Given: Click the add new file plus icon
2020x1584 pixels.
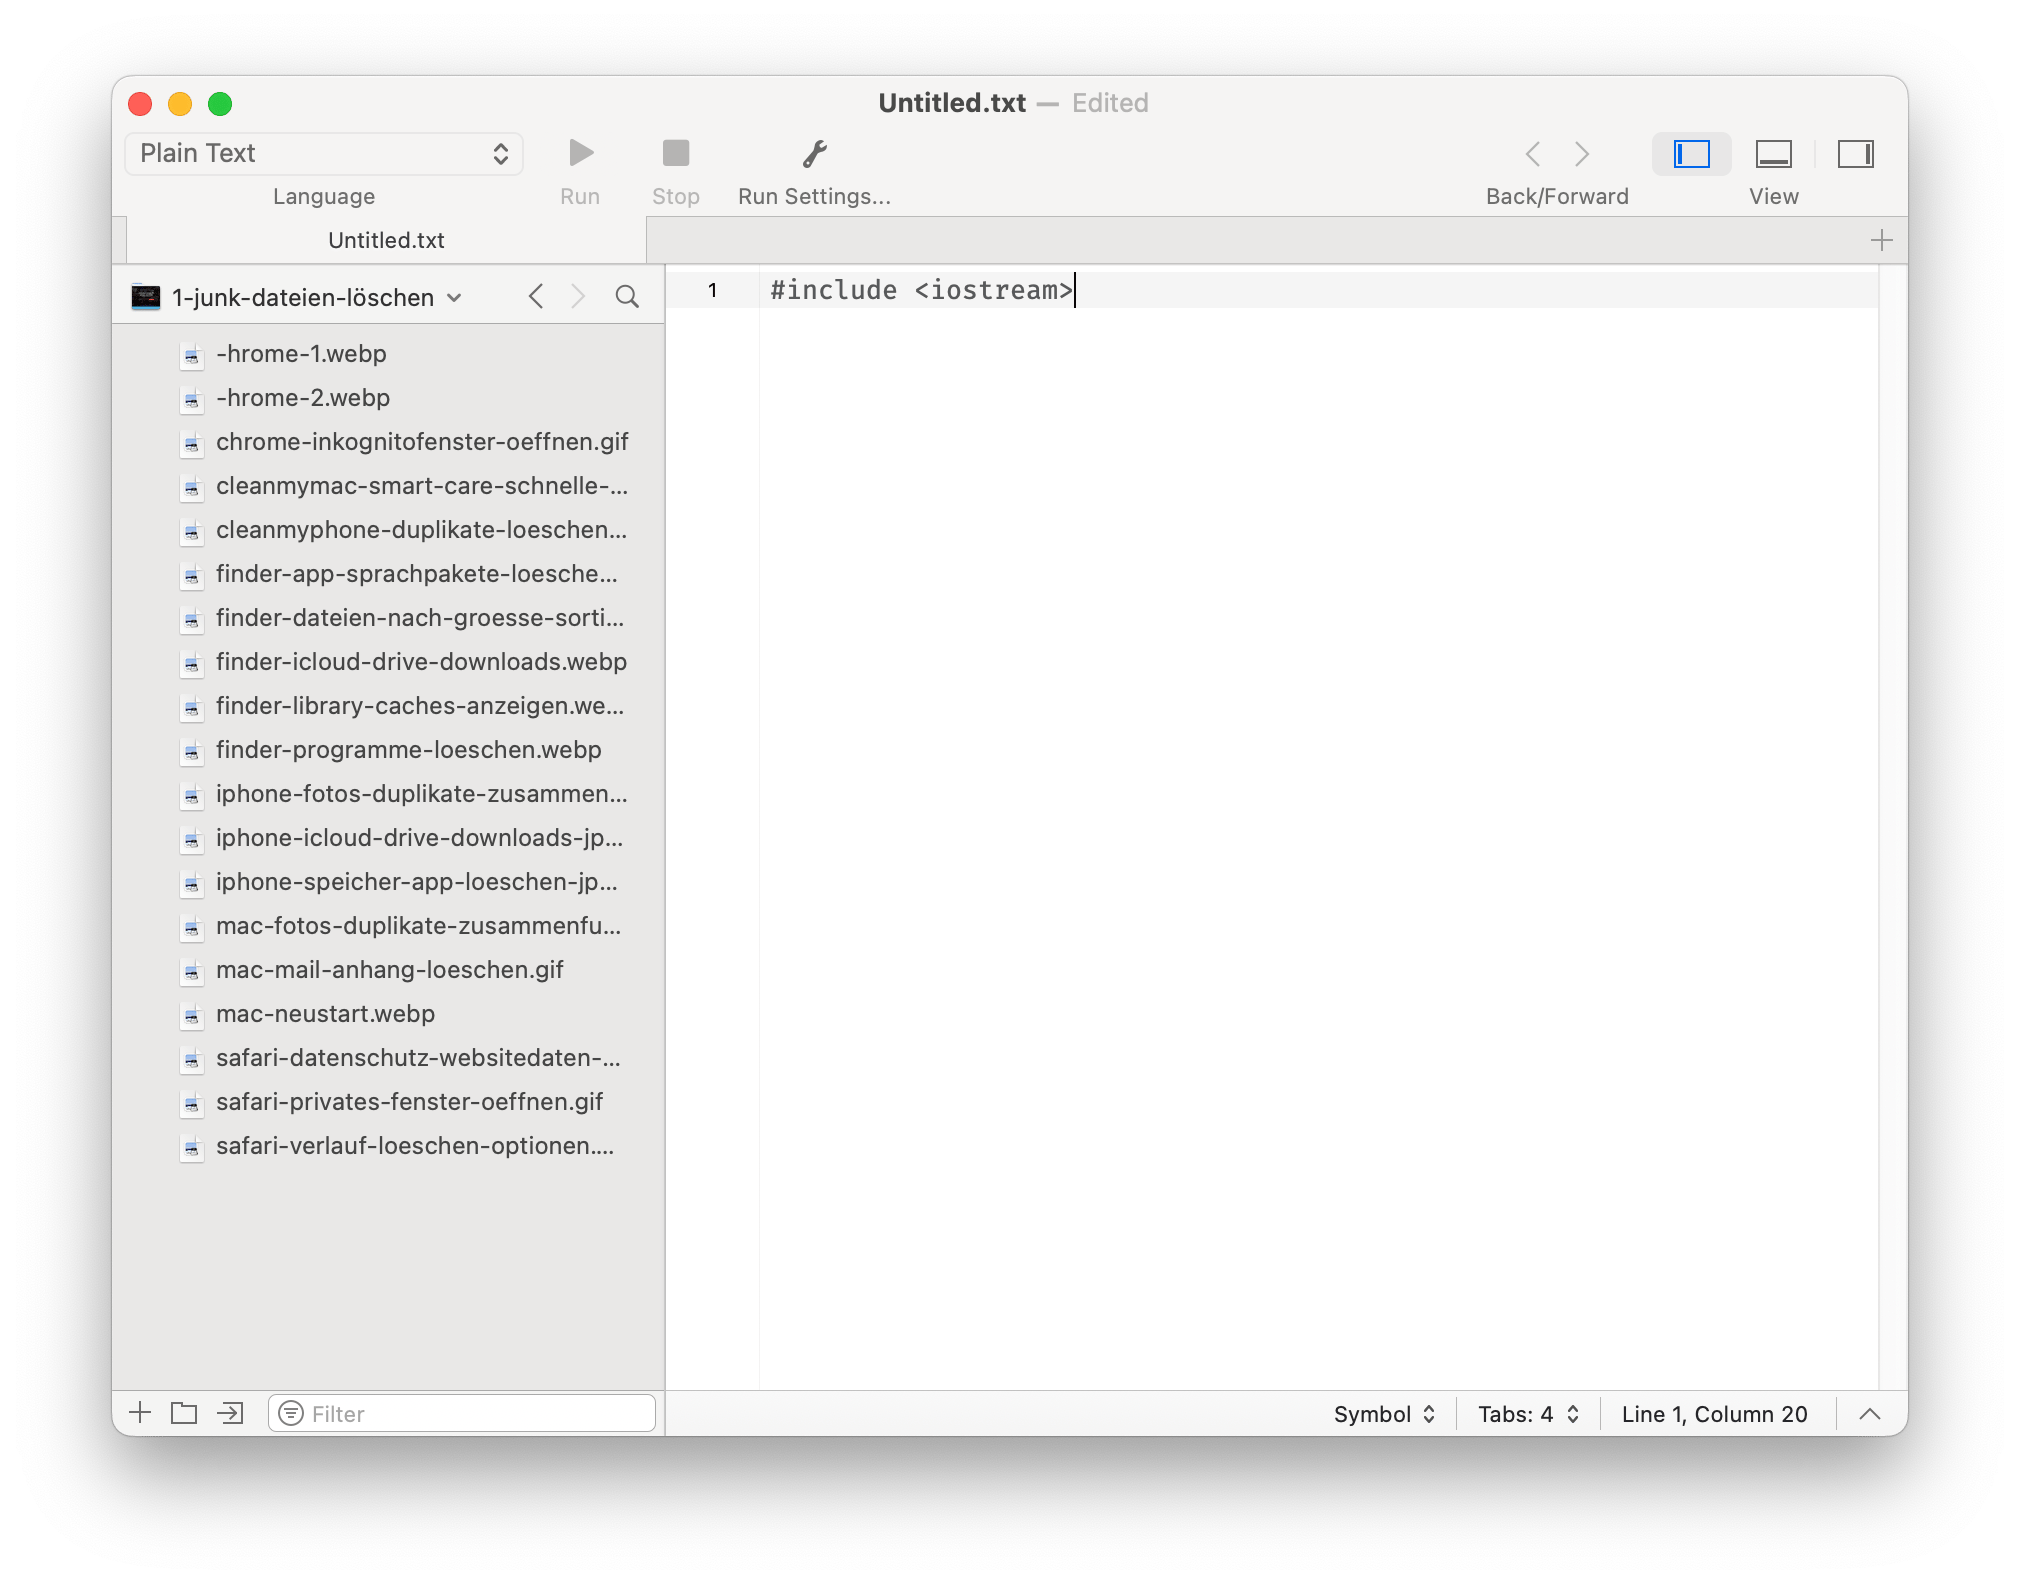Looking at the screenshot, I should tap(140, 1413).
